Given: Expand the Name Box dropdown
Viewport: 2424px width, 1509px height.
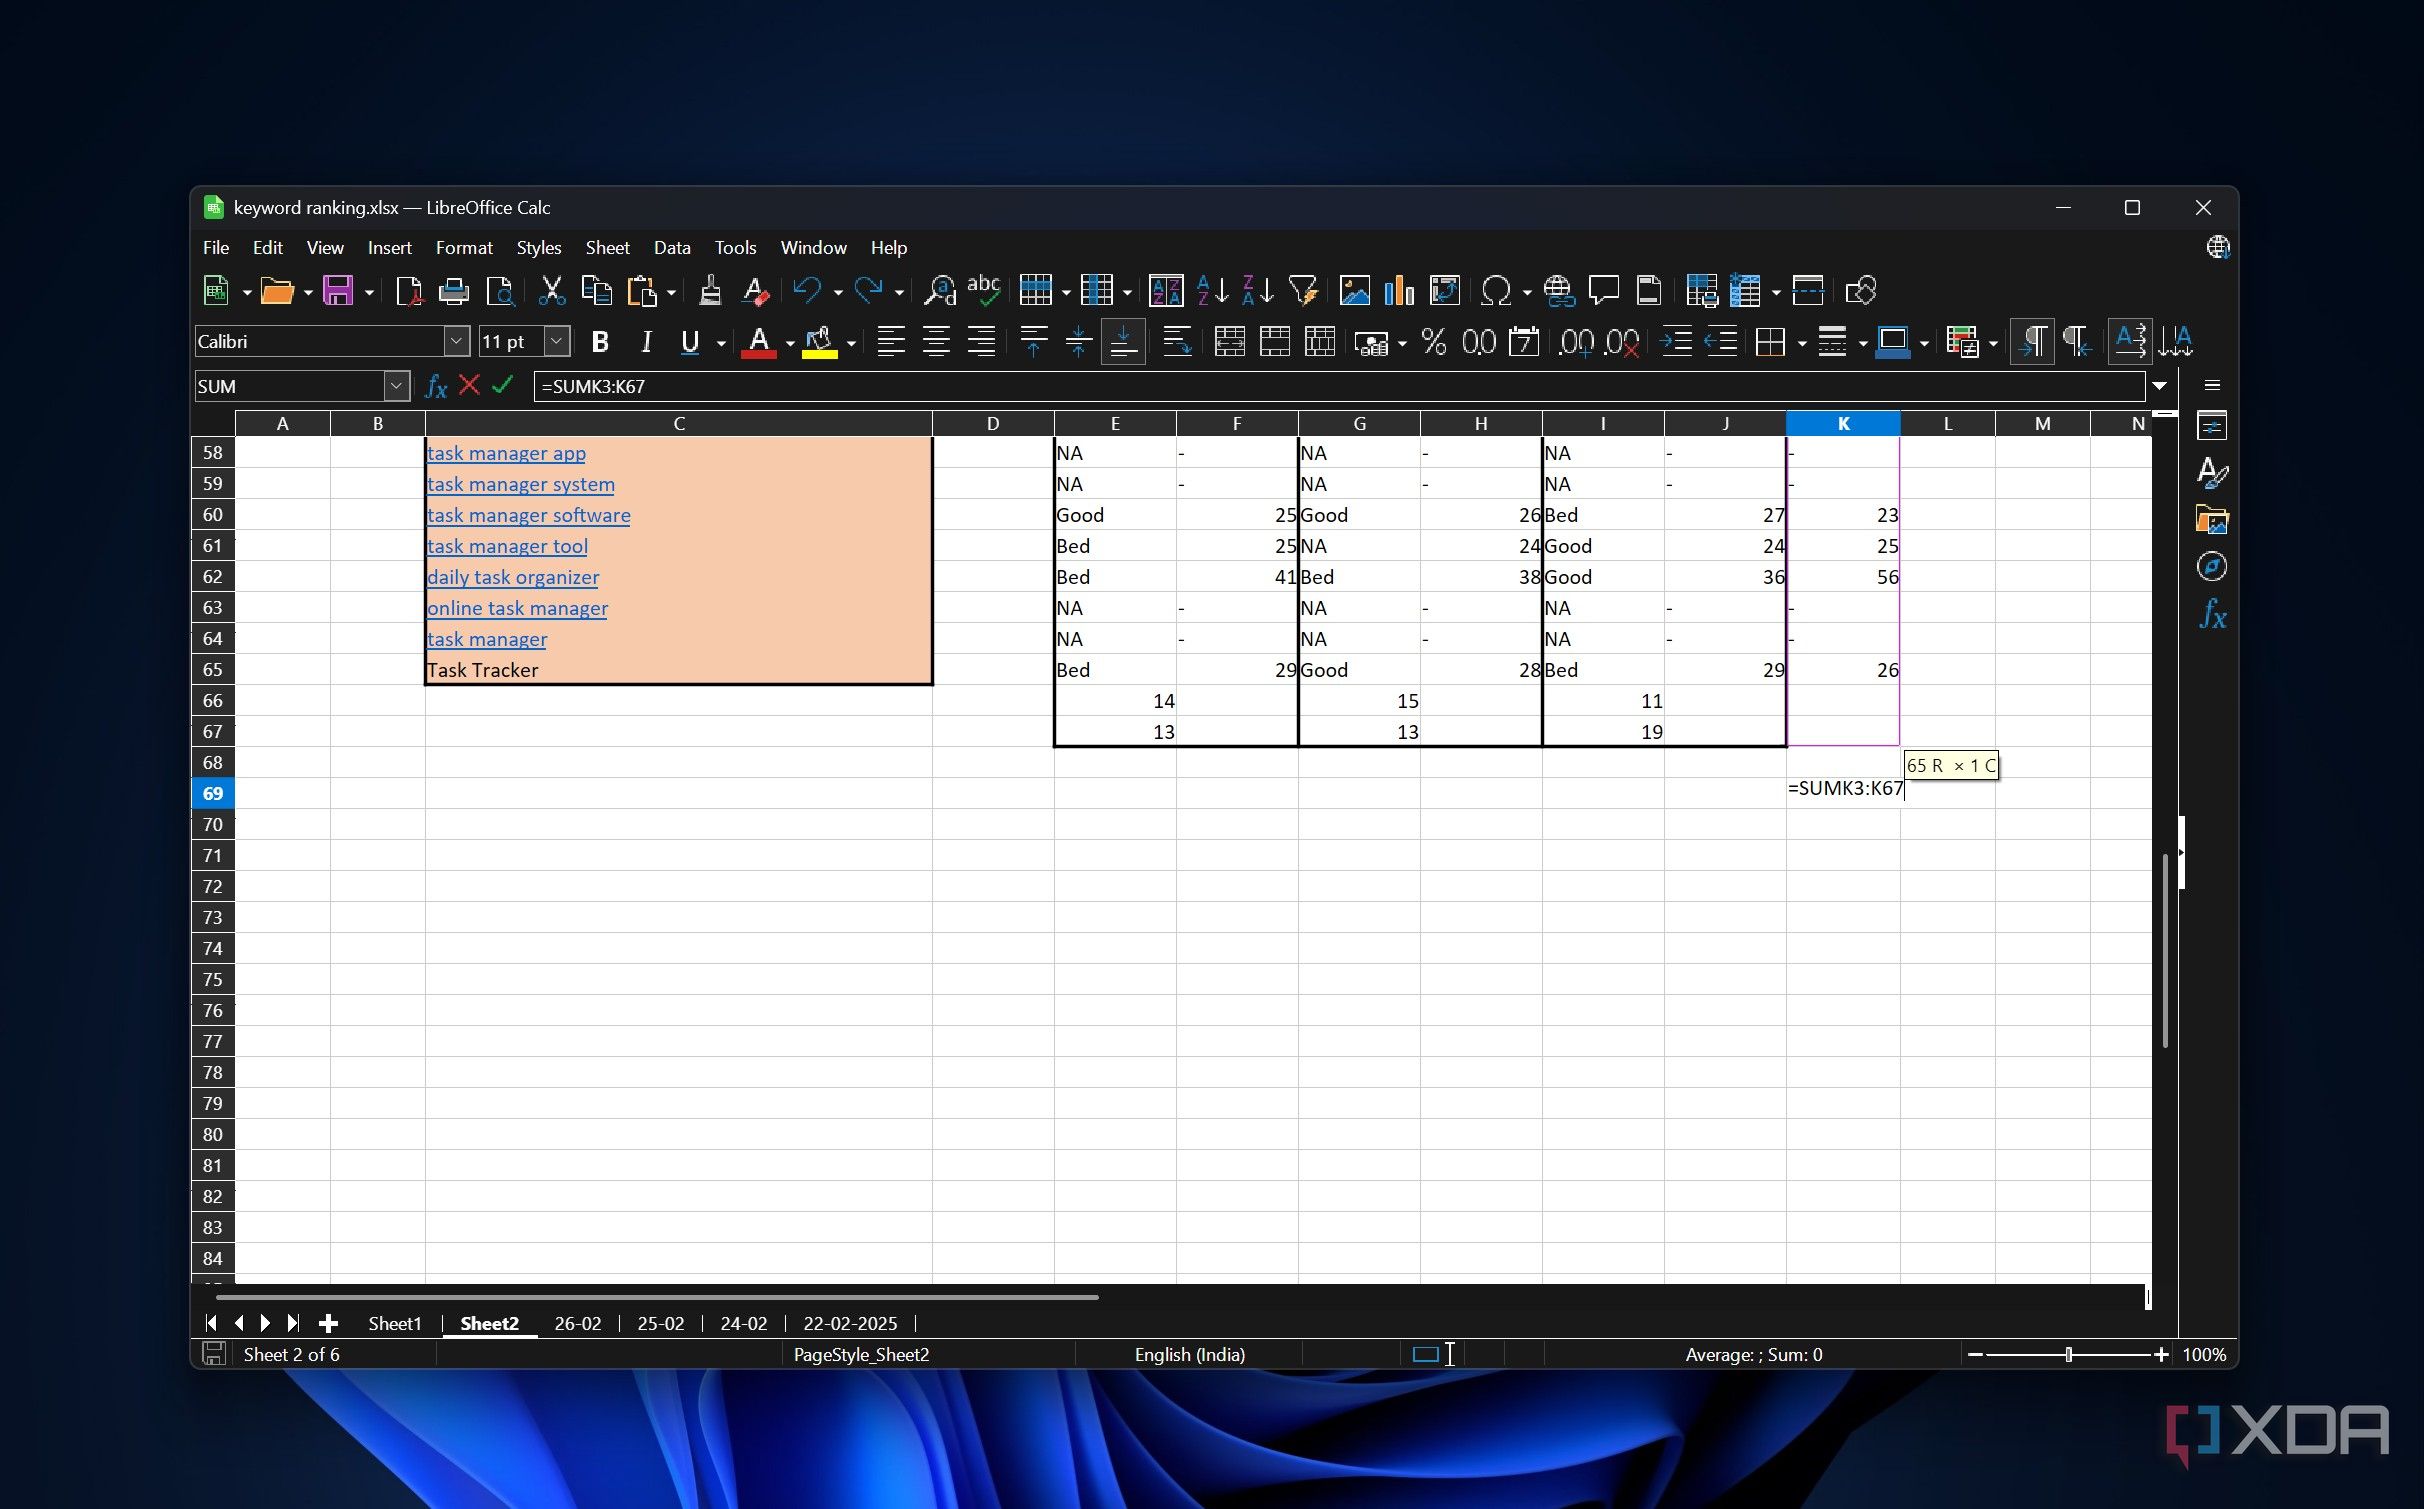Looking at the screenshot, I should [x=396, y=386].
